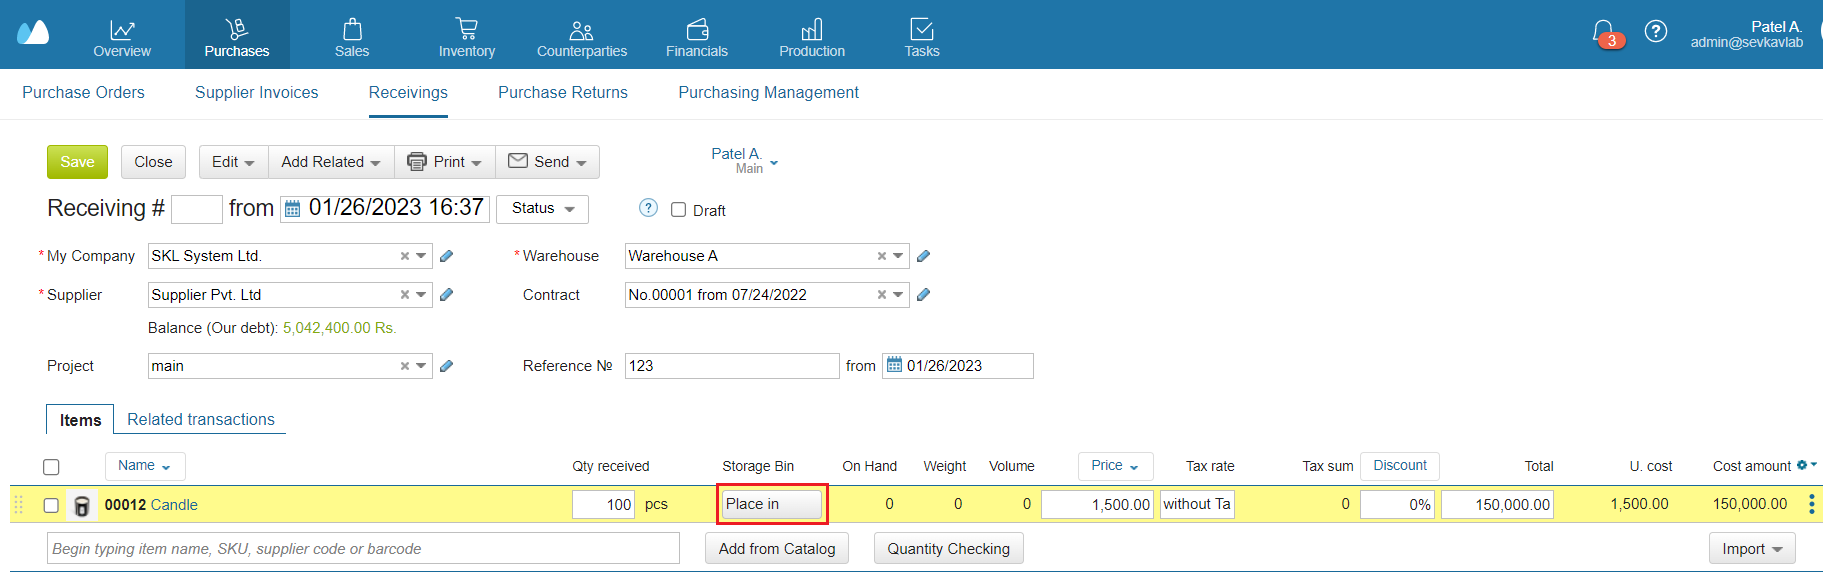Click the Price field showing 1,500.00
Image resolution: width=1823 pixels, height=583 pixels.
(1098, 505)
